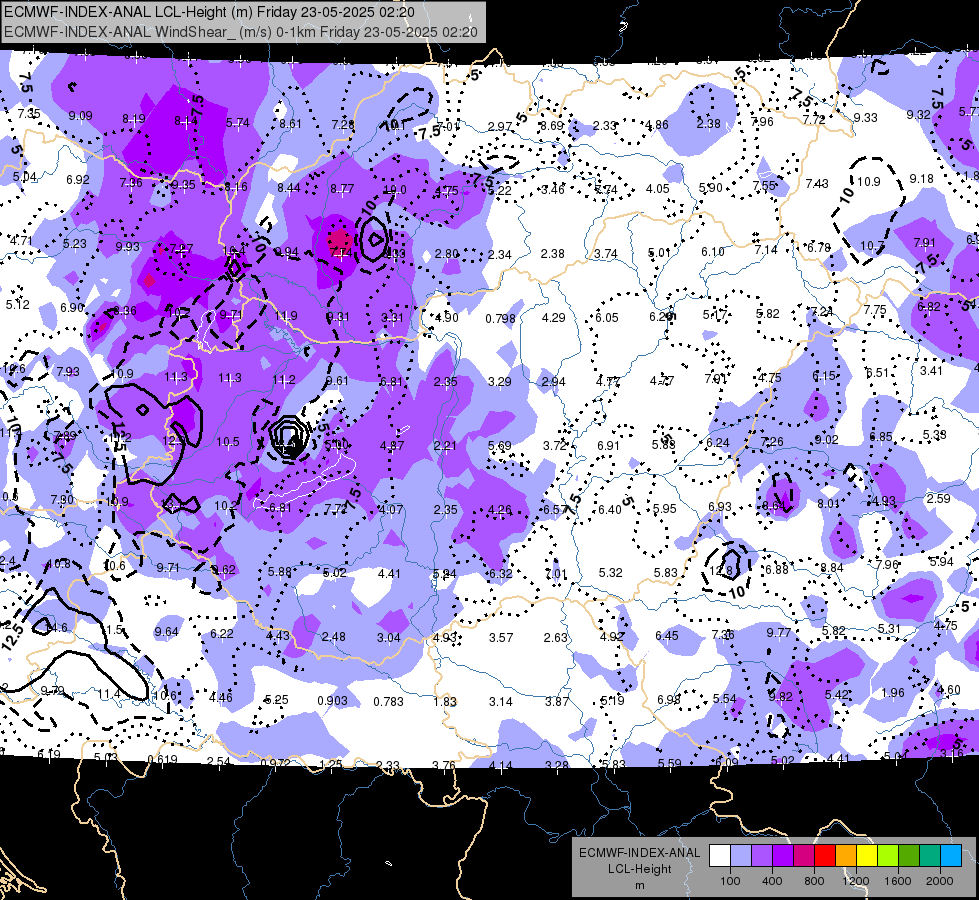Click the grid value 0.783
The width and height of the screenshot is (979, 900).
[x=388, y=702]
